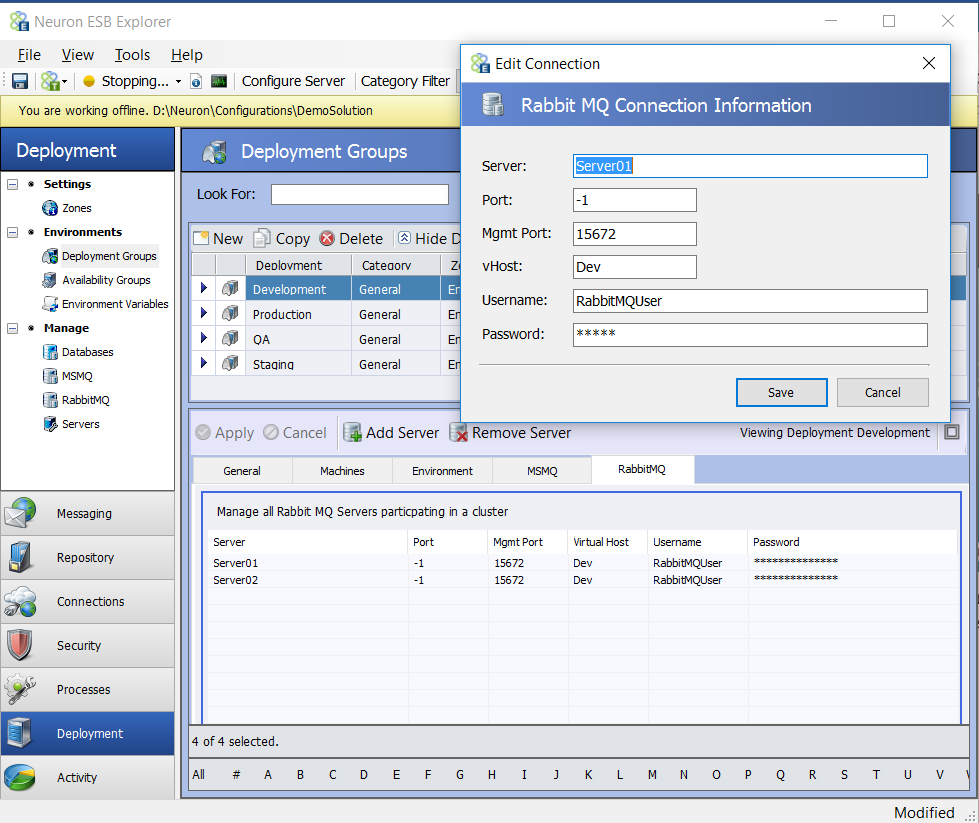The image size is (979, 823).
Task: Click the New deployment group icon
Action: (201, 239)
